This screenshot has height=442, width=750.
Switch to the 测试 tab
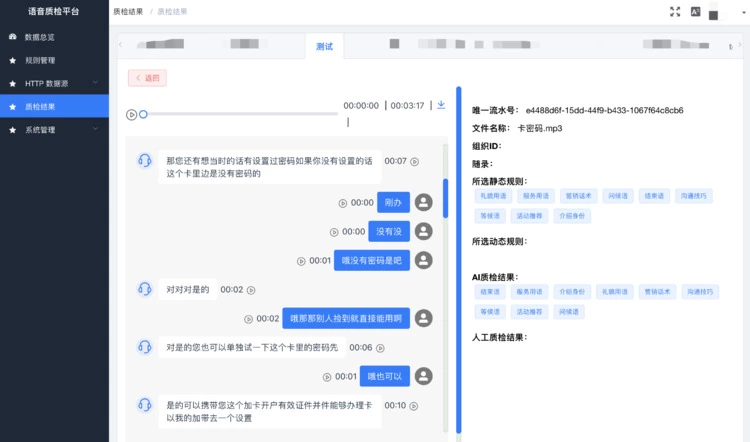tap(325, 47)
